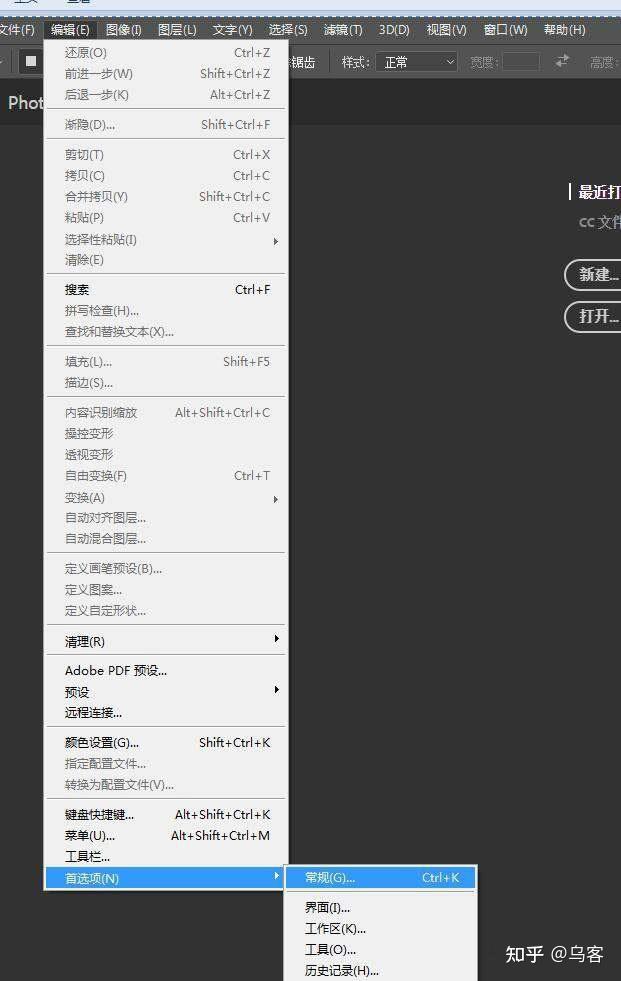The image size is (621, 981).
Task: Open the 样式 dropdown showing 正常
Action: (x=417, y=62)
